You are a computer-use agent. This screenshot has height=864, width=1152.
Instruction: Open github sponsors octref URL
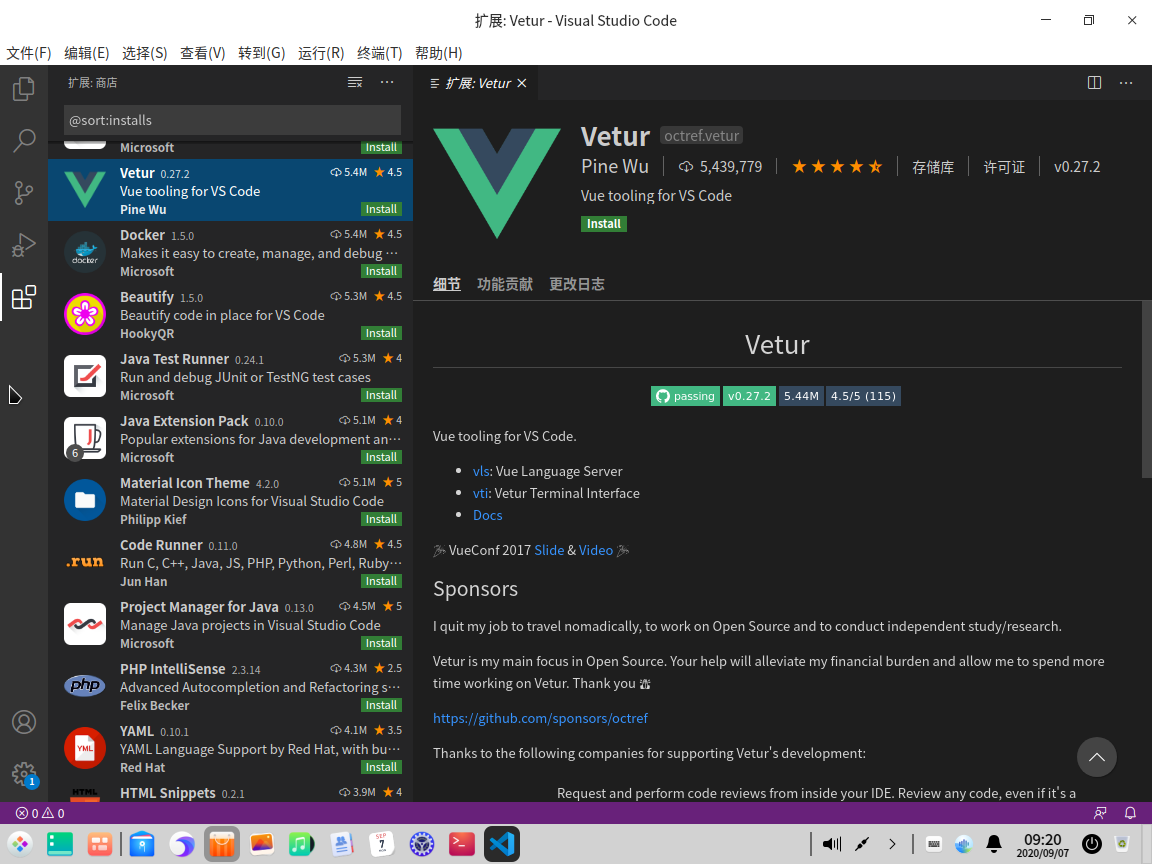pos(540,718)
